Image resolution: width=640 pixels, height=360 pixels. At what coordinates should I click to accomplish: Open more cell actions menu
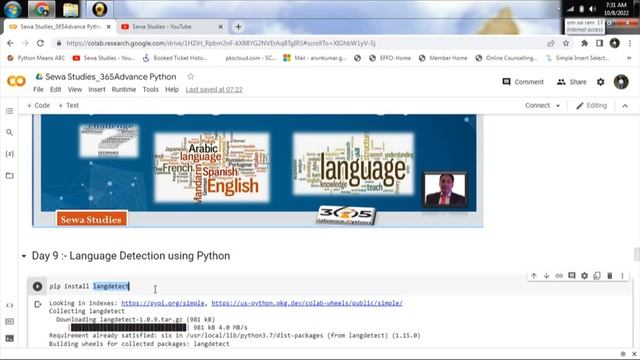point(622,276)
